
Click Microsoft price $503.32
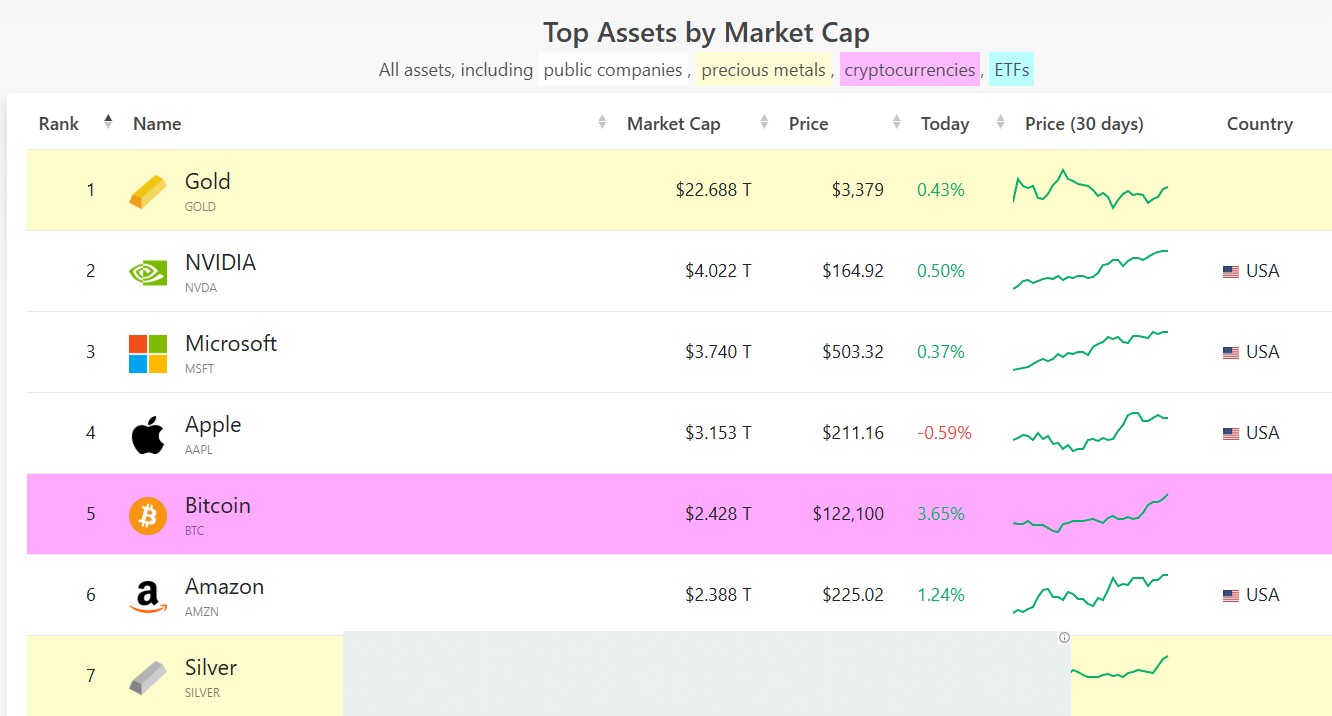[x=853, y=352]
